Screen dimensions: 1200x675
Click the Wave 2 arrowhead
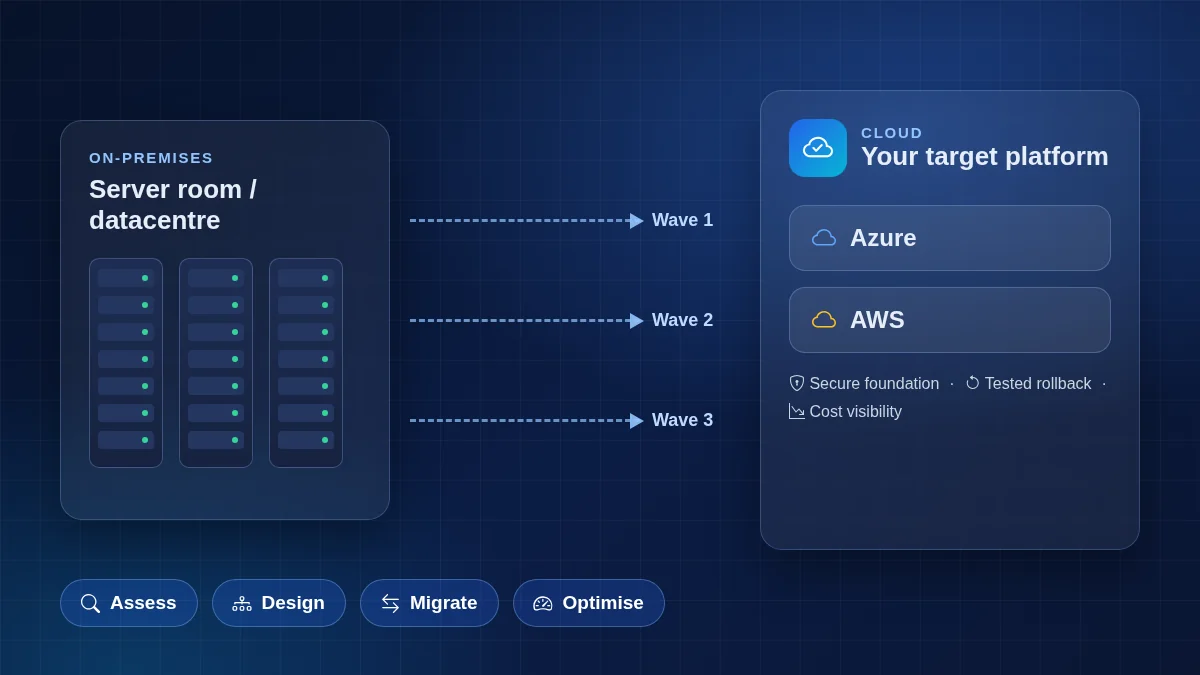[x=637, y=321]
